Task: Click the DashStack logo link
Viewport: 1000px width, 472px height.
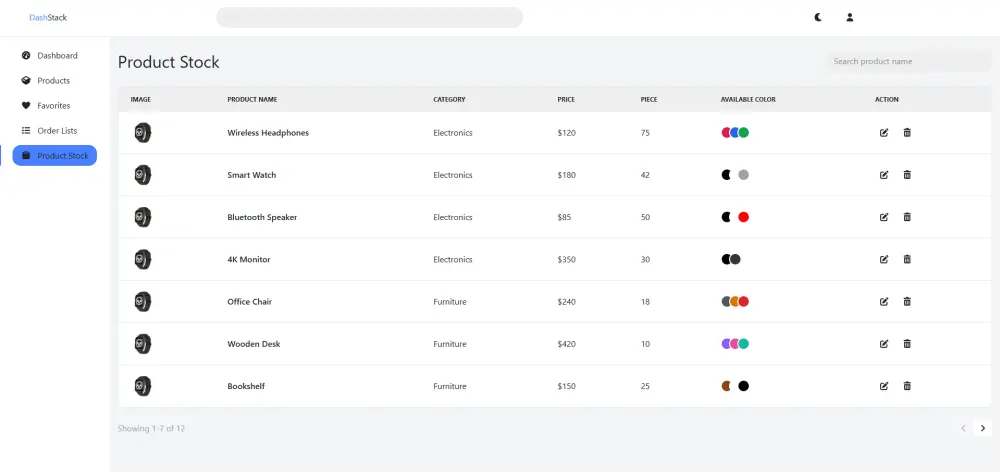Action: click(x=48, y=17)
